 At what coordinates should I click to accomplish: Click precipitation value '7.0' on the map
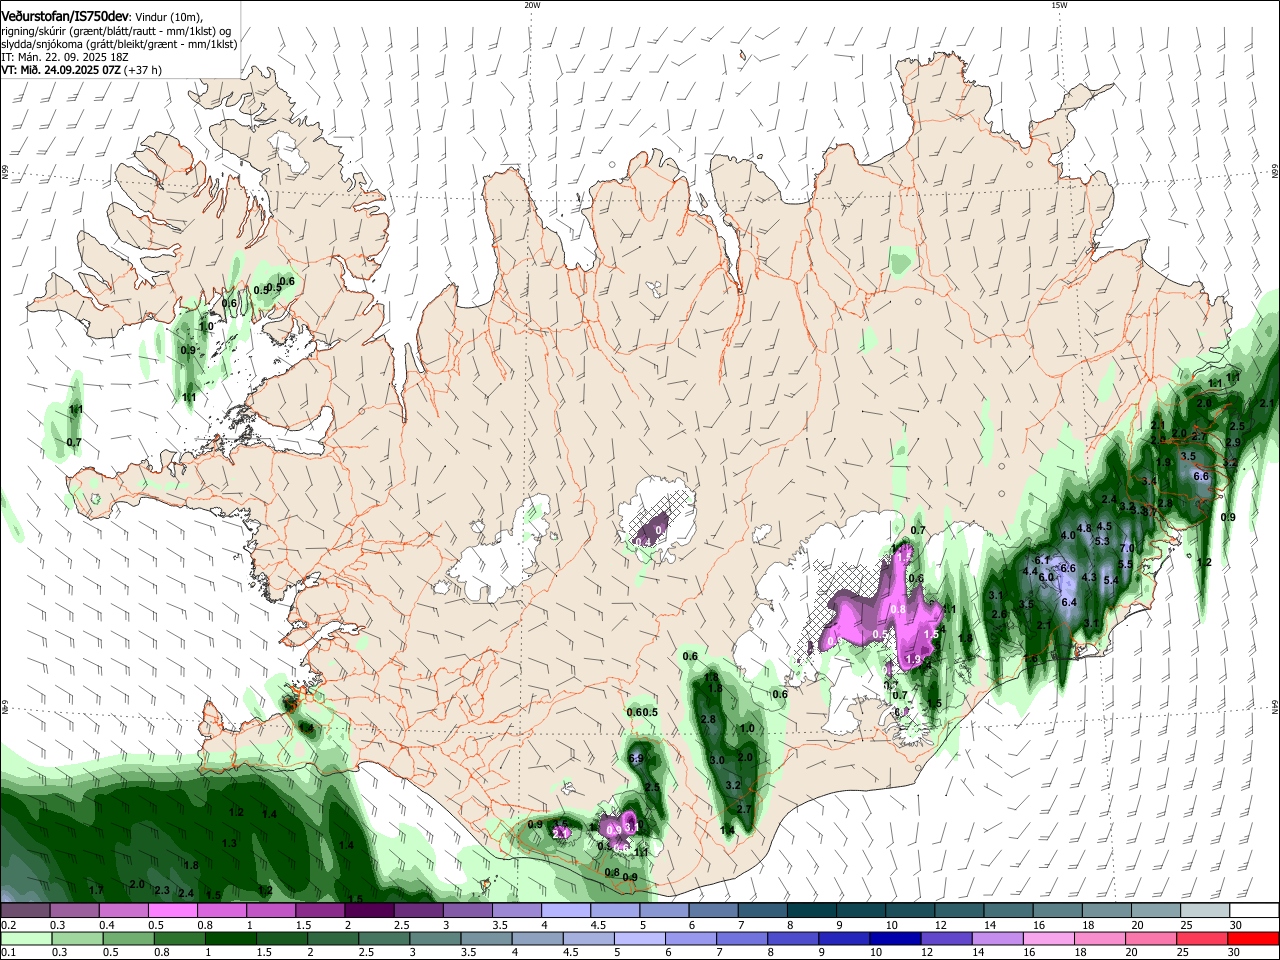pyautogui.click(x=1126, y=548)
